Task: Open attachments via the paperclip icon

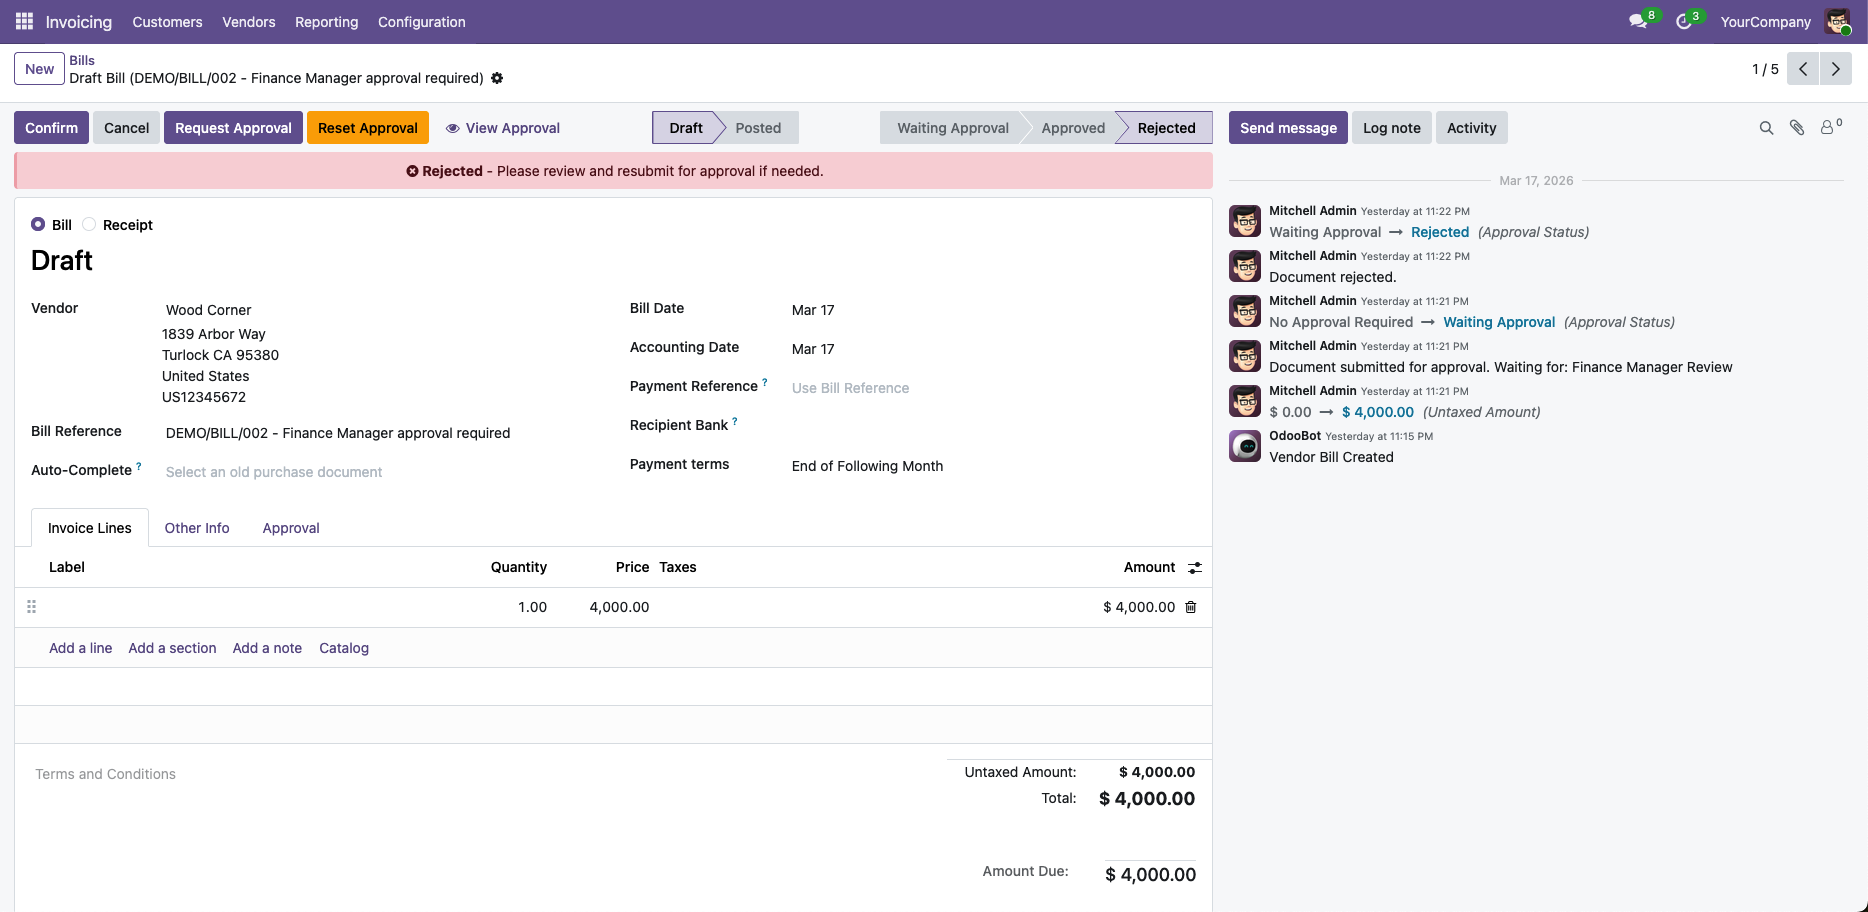Action: [x=1797, y=128]
